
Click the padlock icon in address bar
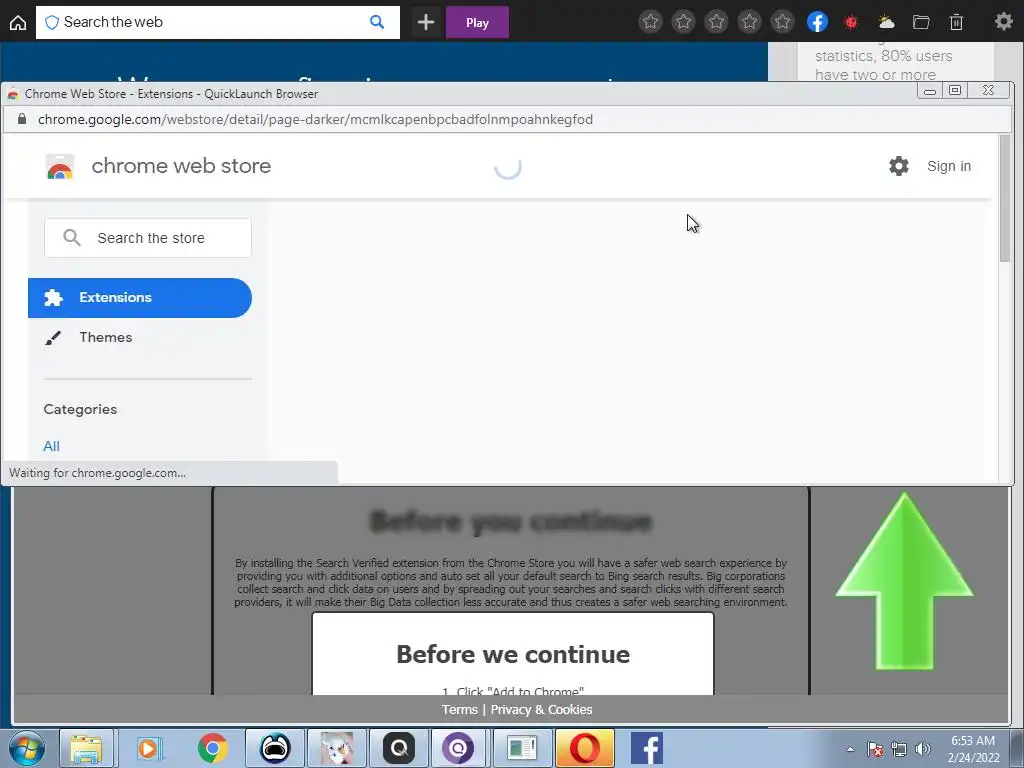22,119
